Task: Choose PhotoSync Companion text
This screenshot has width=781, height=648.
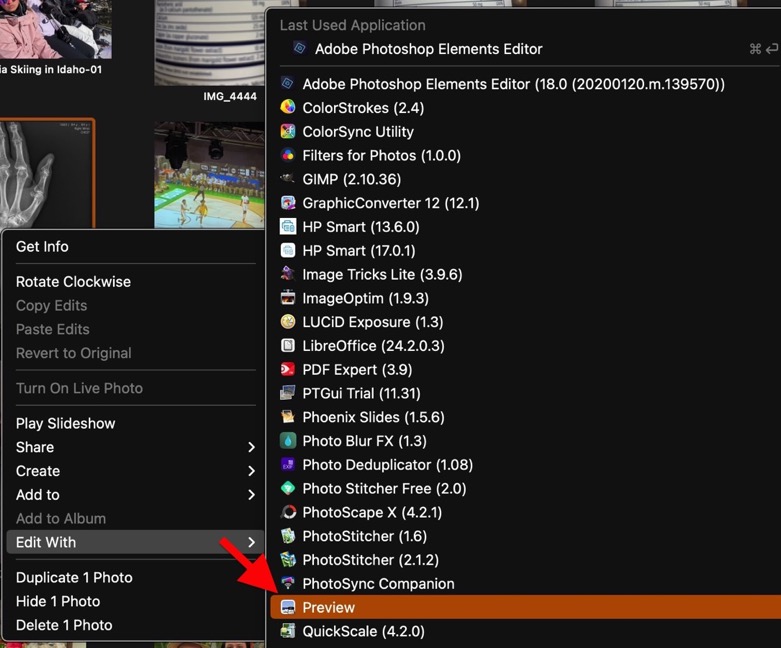Action: click(379, 583)
